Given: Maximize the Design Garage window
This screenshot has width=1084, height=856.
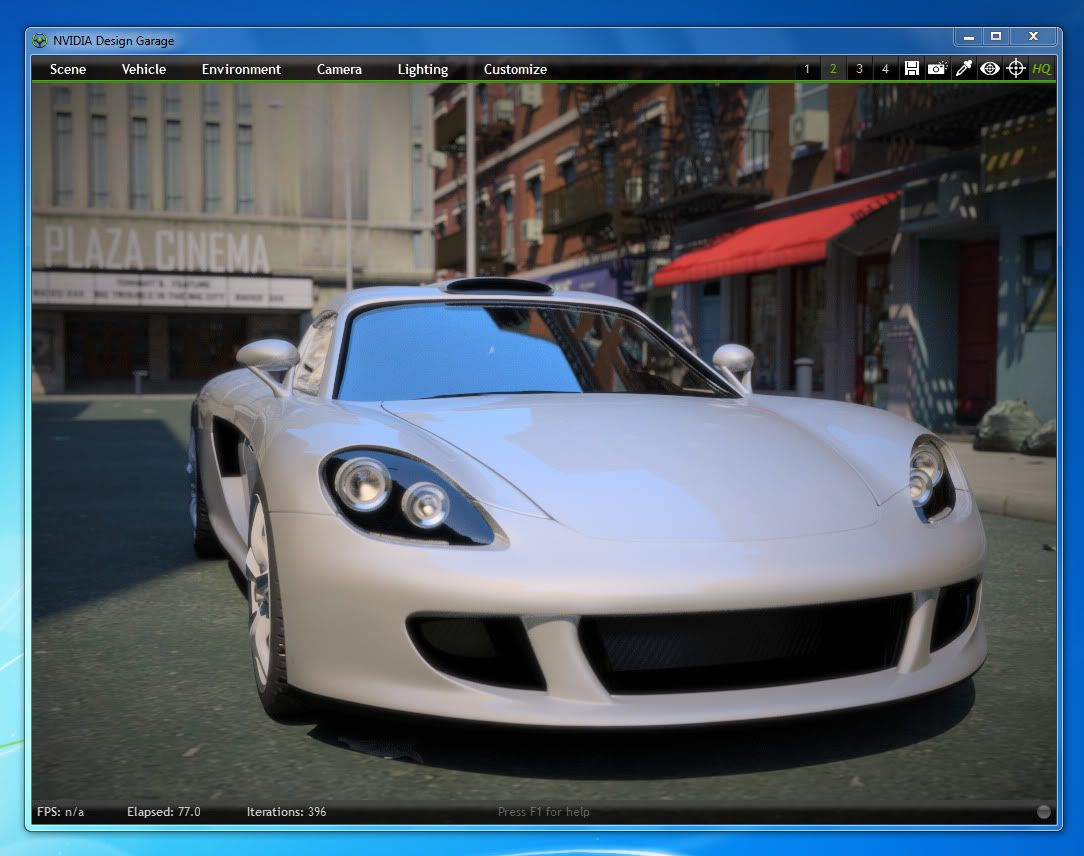Looking at the screenshot, I should (x=996, y=37).
